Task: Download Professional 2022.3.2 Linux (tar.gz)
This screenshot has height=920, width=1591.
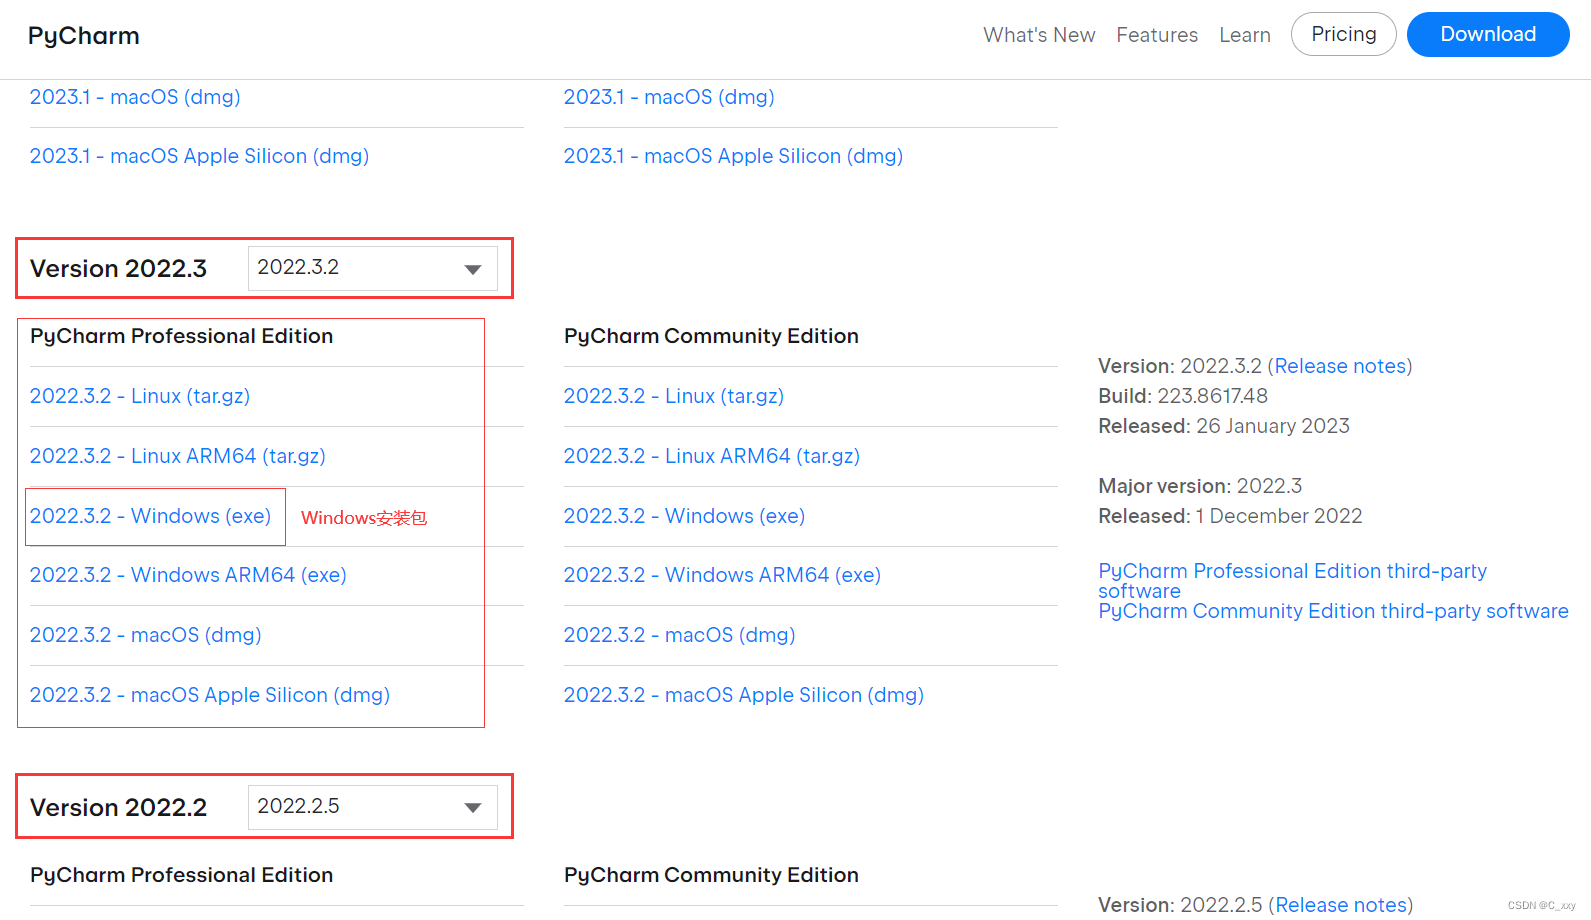Action: click(140, 396)
